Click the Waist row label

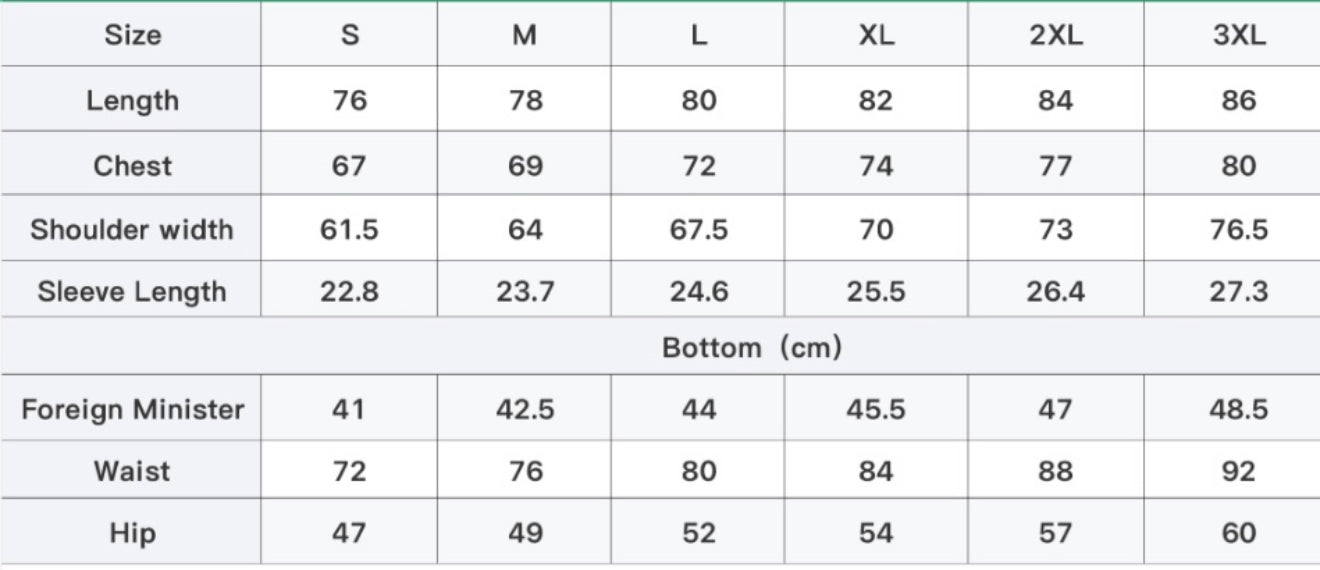click(132, 471)
